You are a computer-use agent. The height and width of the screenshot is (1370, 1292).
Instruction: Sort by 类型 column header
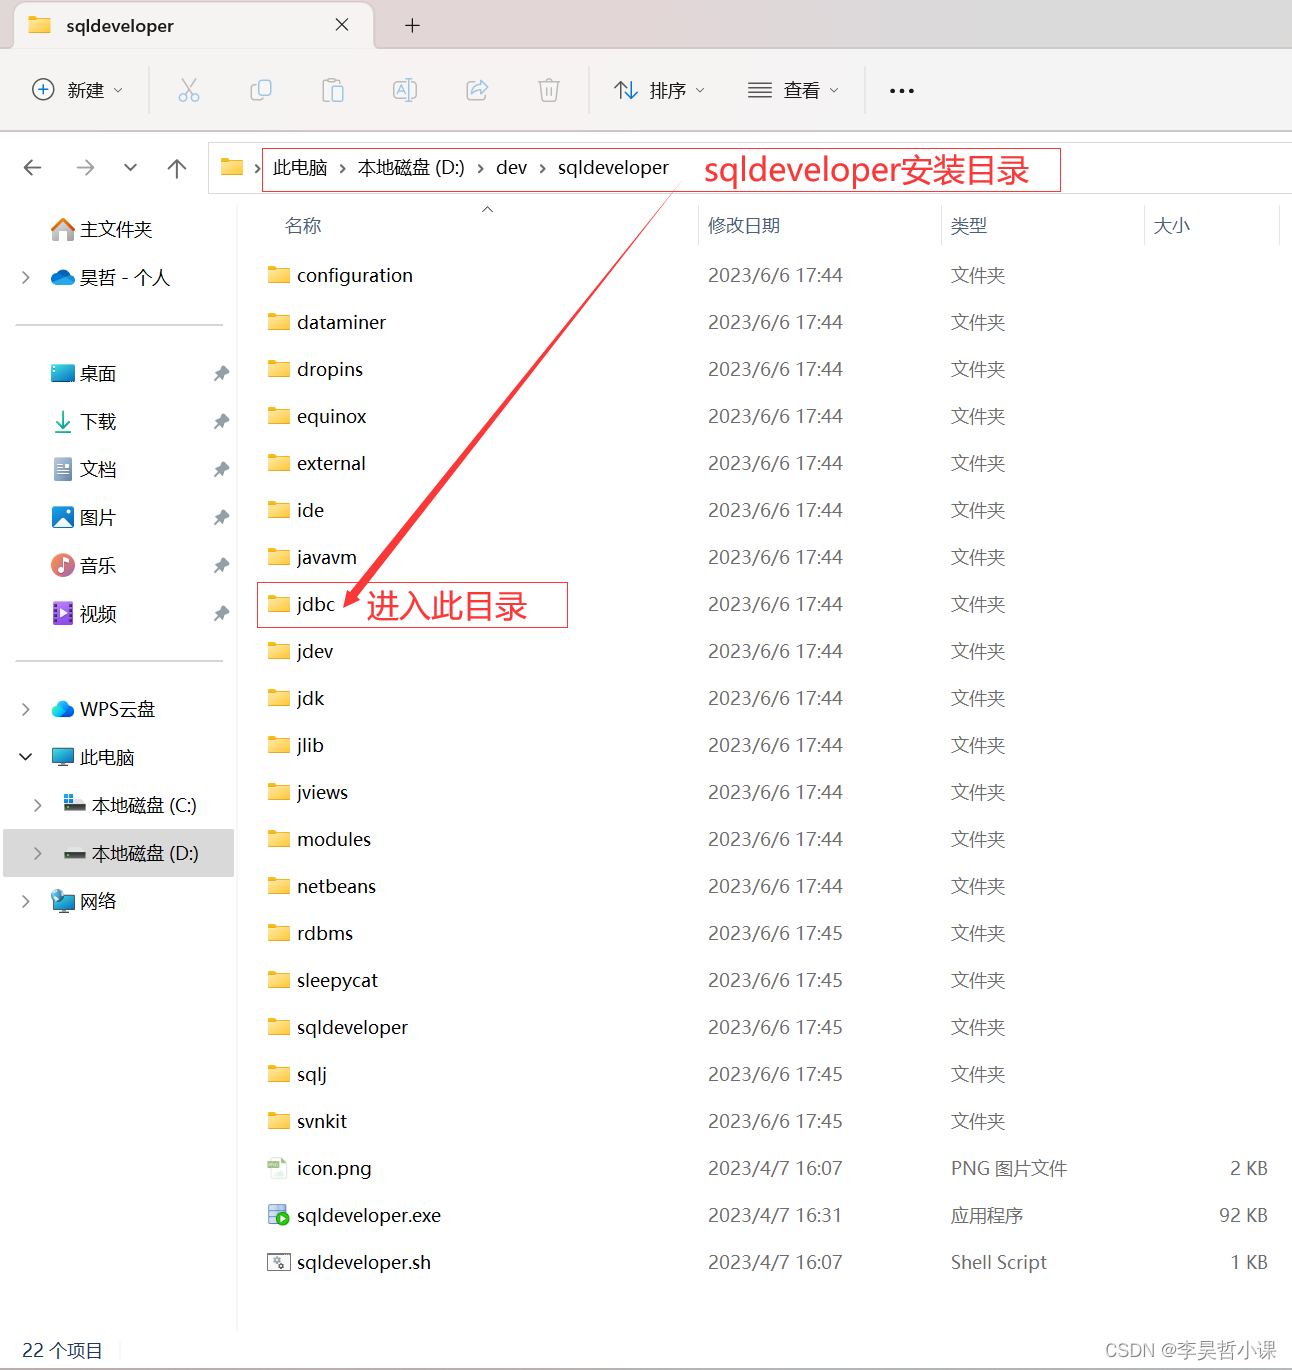point(969,226)
